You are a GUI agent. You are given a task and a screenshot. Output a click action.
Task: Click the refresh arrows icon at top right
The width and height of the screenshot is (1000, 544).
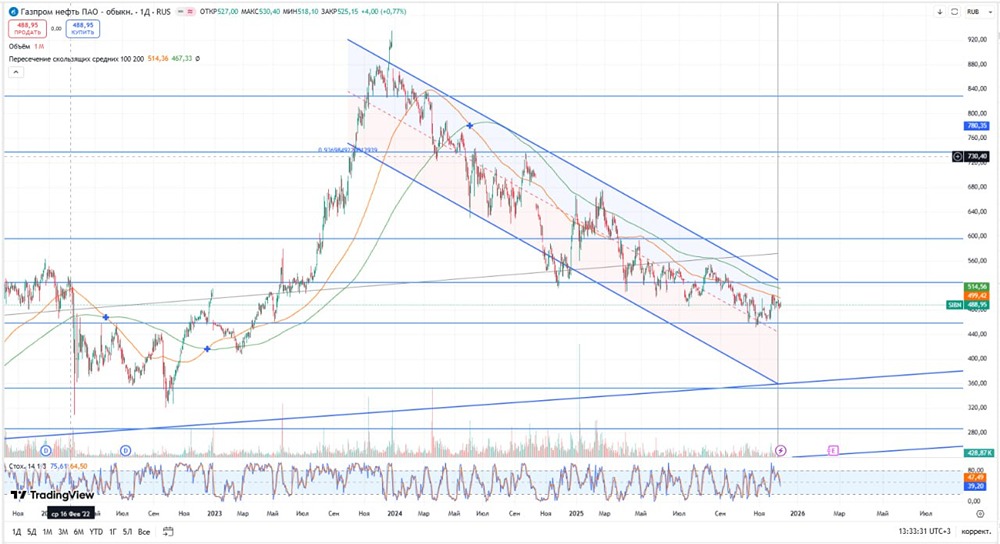click(x=955, y=11)
